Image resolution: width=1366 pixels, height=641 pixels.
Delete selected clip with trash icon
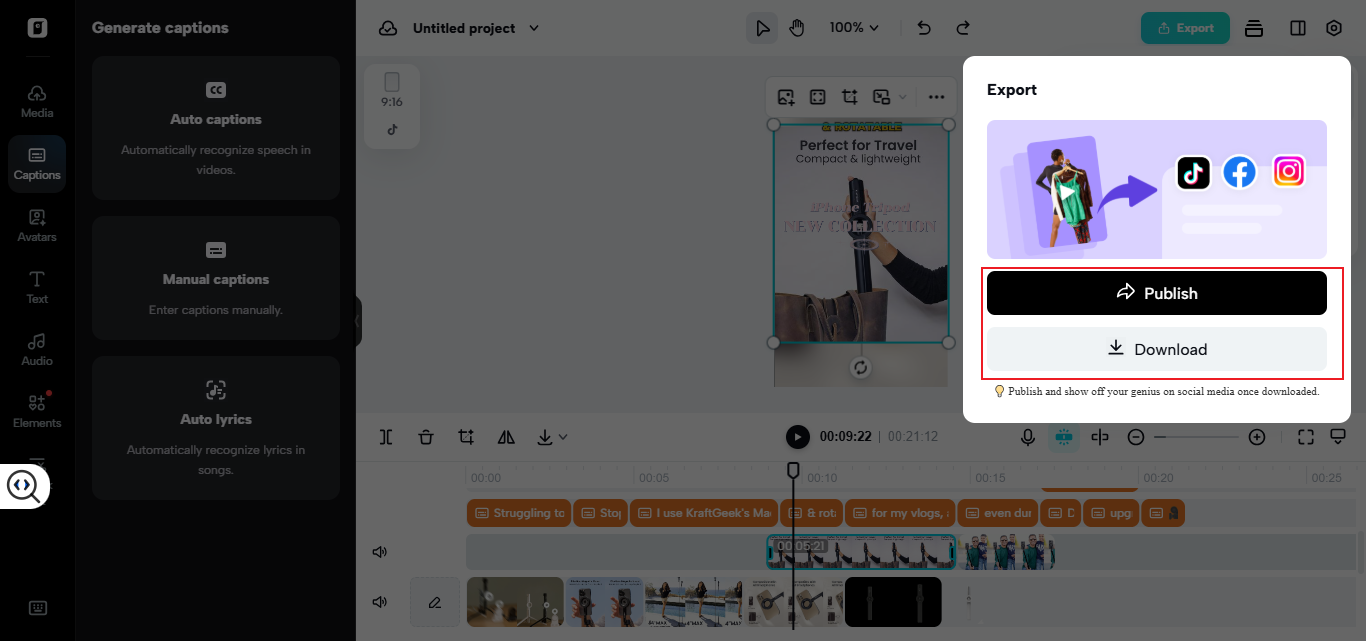pos(426,437)
